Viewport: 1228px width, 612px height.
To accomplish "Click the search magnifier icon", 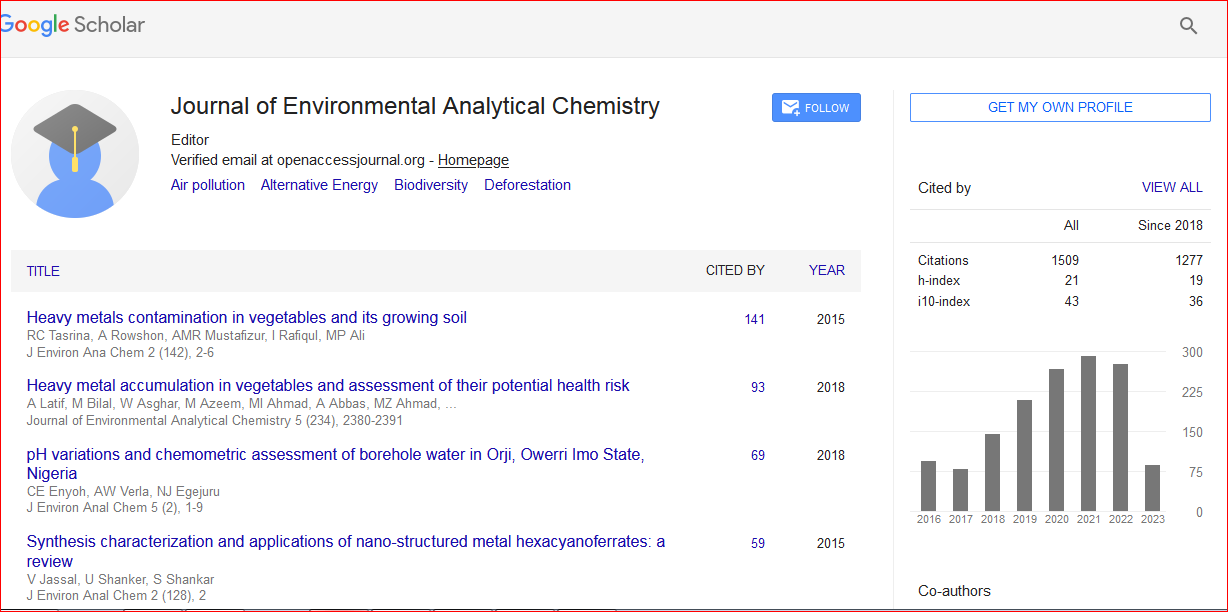I will (1188, 26).
